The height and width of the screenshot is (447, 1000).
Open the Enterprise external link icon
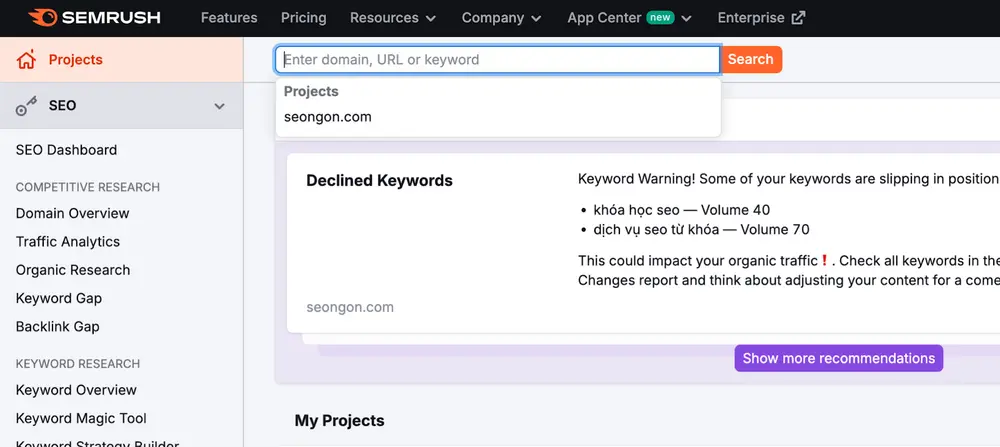pyautogui.click(x=798, y=18)
